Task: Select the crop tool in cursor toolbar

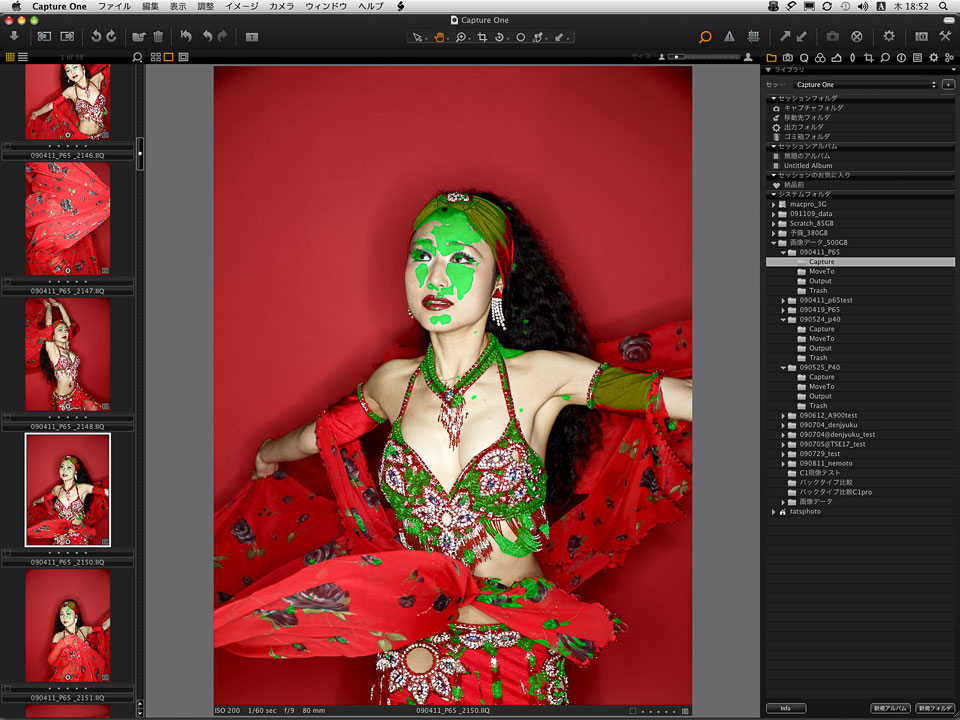Action: click(482, 37)
